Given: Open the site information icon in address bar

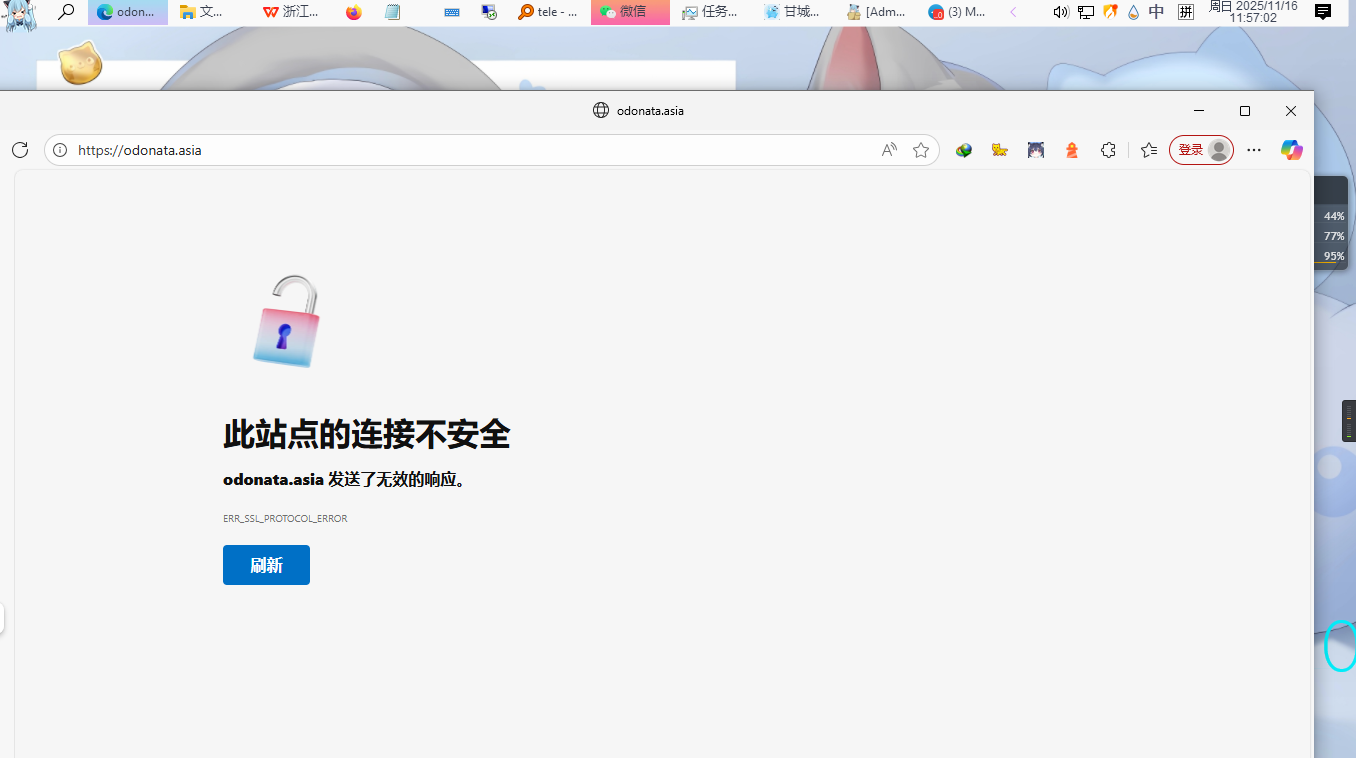Looking at the screenshot, I should (60, 150).
